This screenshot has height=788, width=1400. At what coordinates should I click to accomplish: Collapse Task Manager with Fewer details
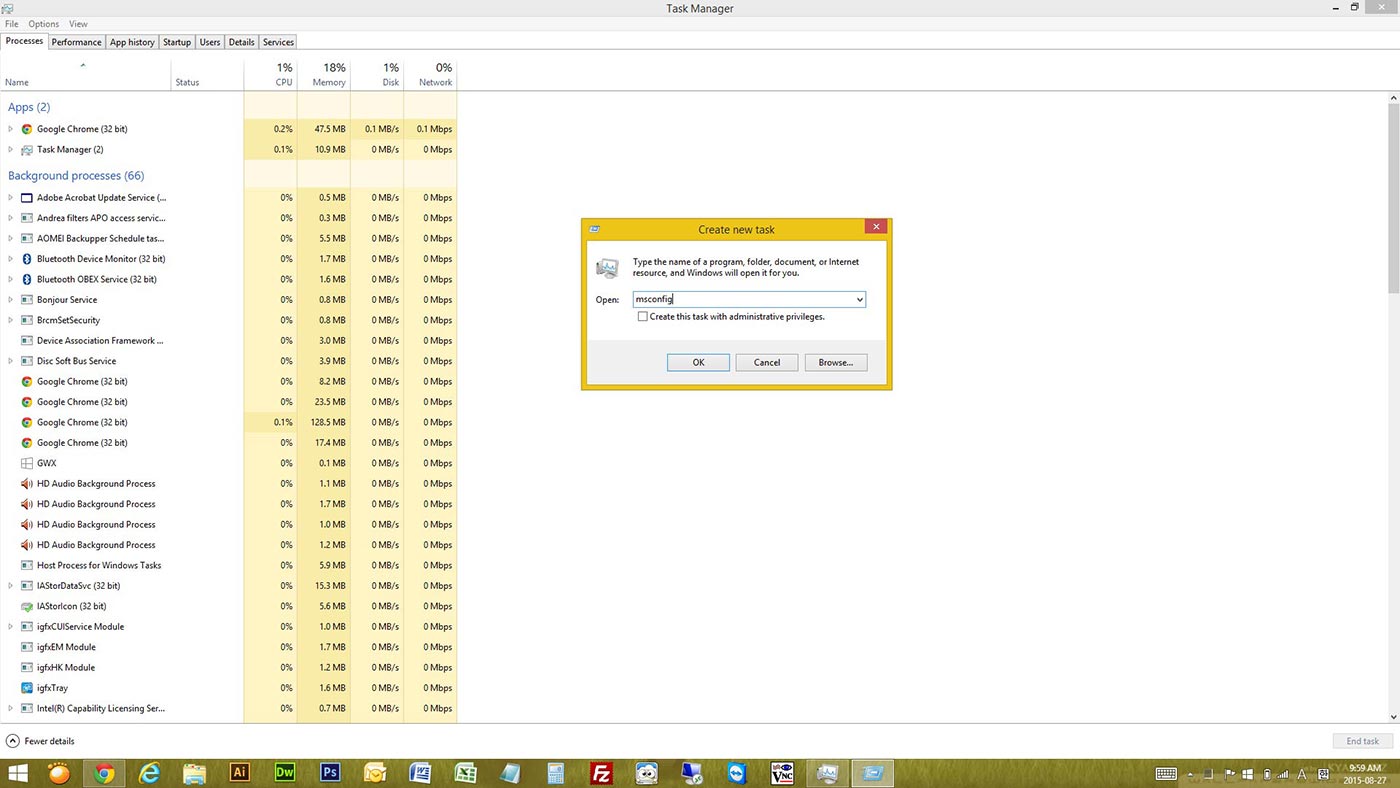(40, 741)
